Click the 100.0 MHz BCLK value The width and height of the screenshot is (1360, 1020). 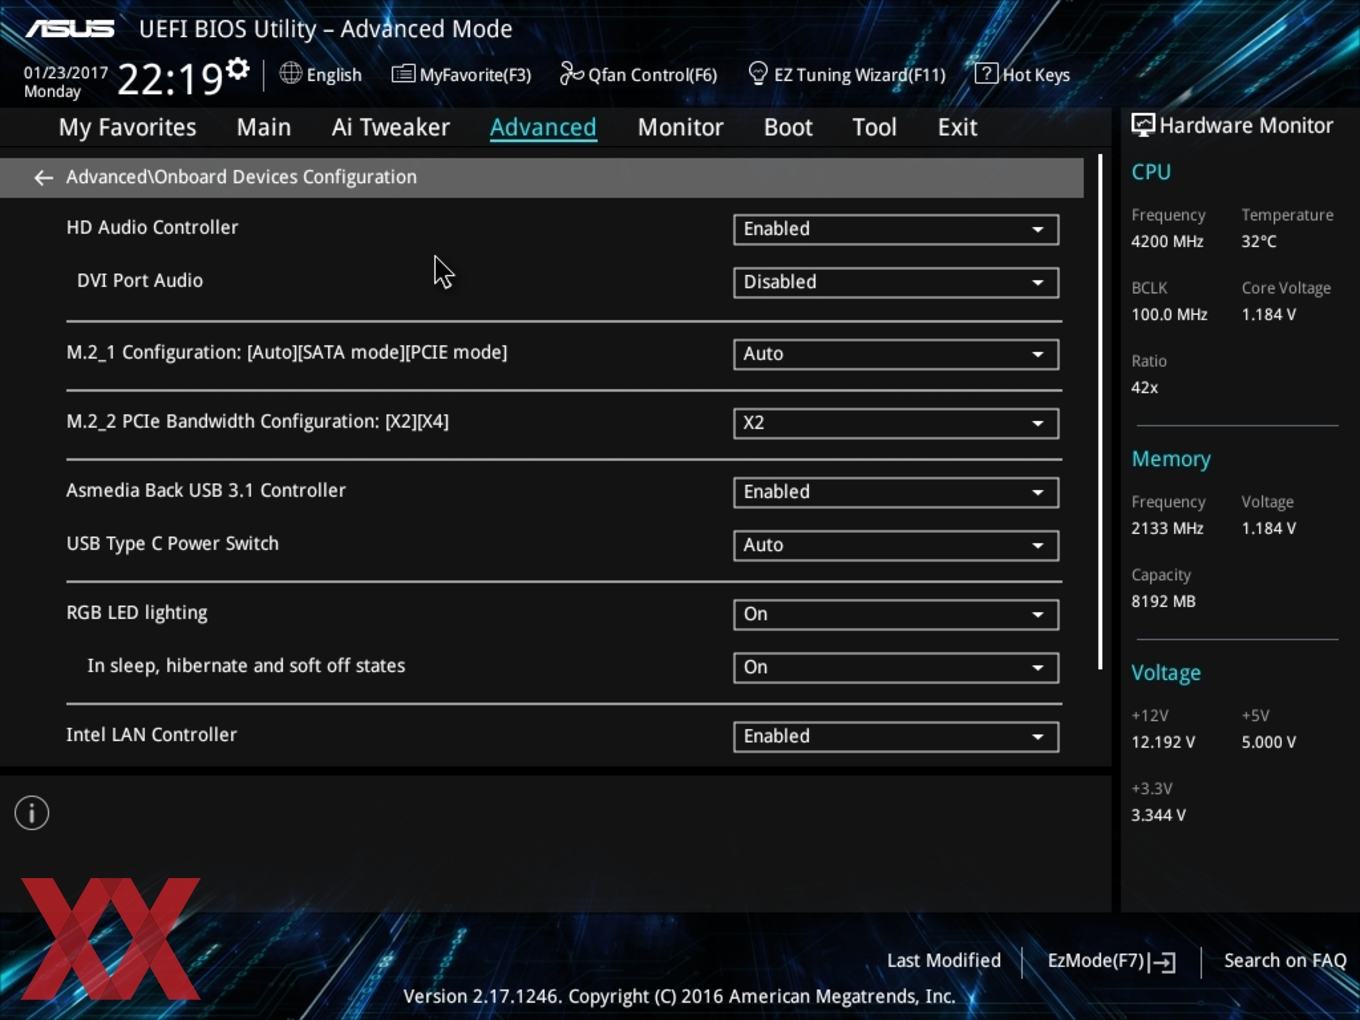pyautogui.click(x=1169, y=314)
